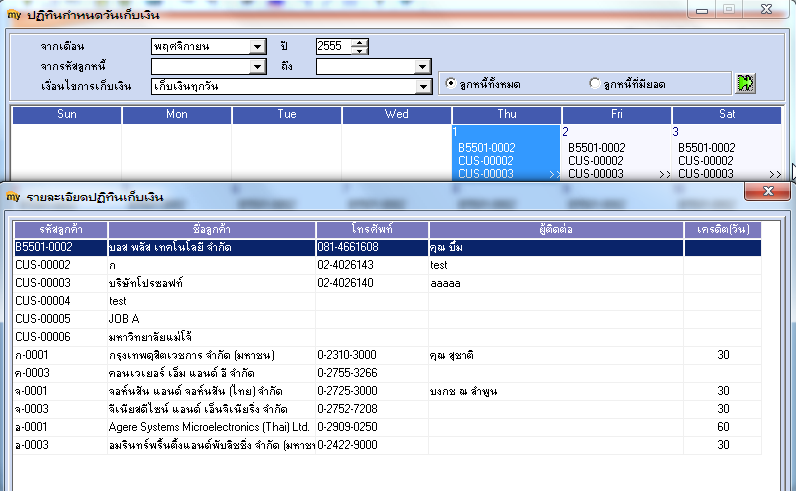Screen dimensions: 796x491
Task: Select row for Agere Systems Microelectronics
Action: (388, 427)
